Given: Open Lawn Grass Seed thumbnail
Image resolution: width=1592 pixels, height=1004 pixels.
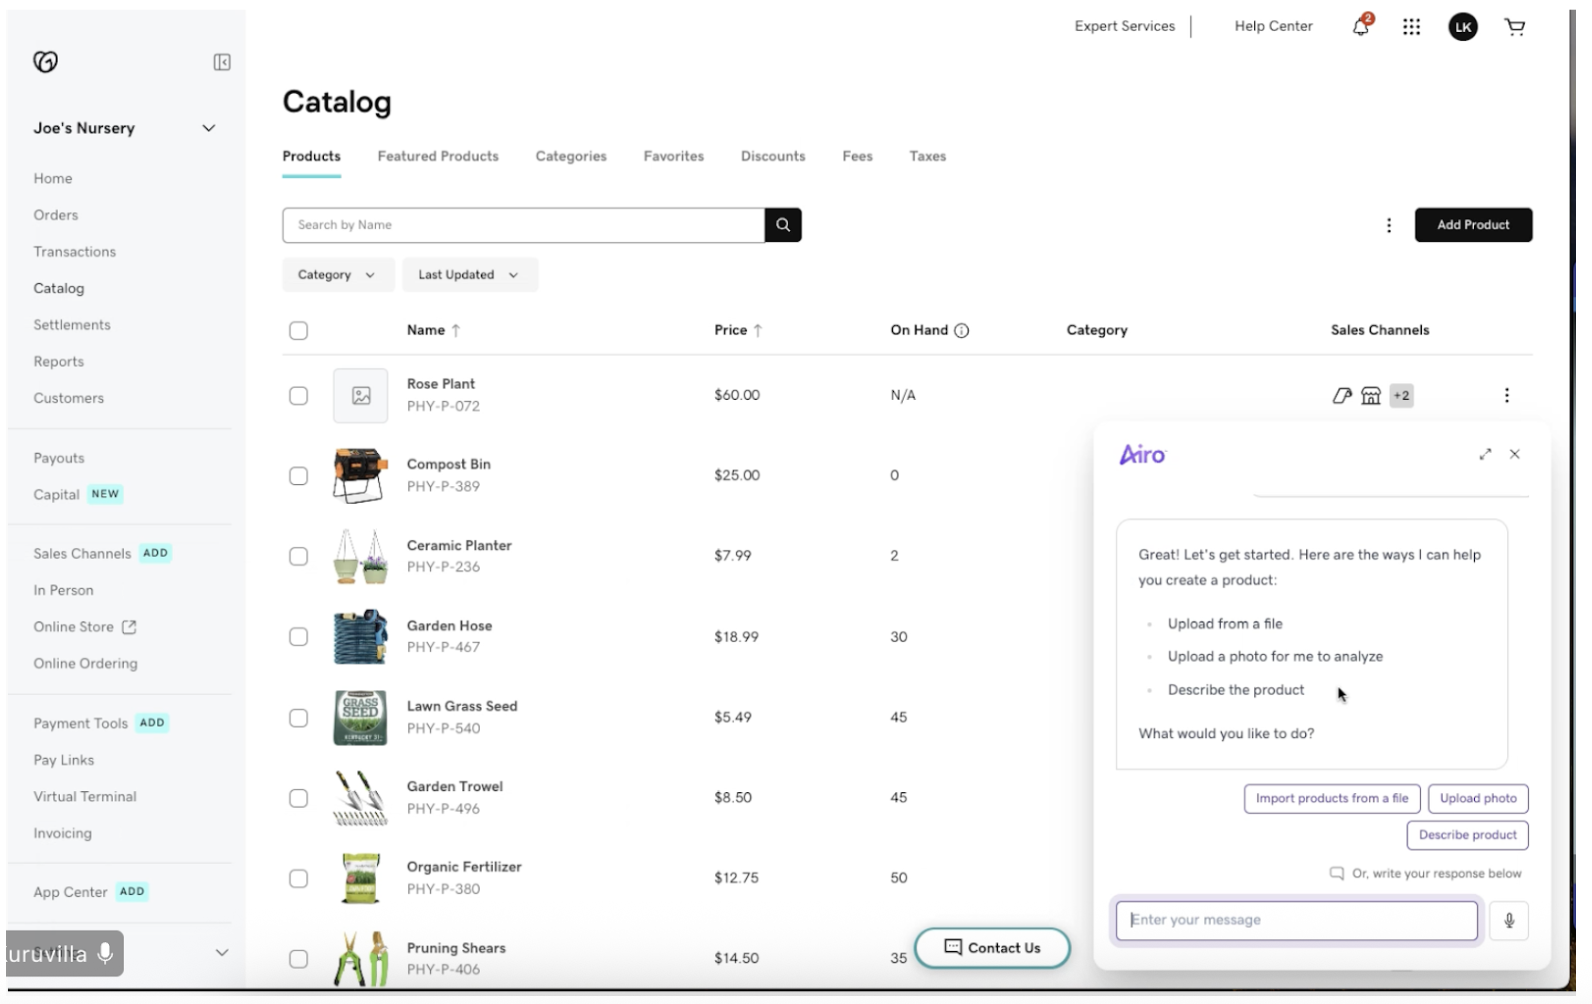Looking at the screenshot, I should (x=360, y=717).
